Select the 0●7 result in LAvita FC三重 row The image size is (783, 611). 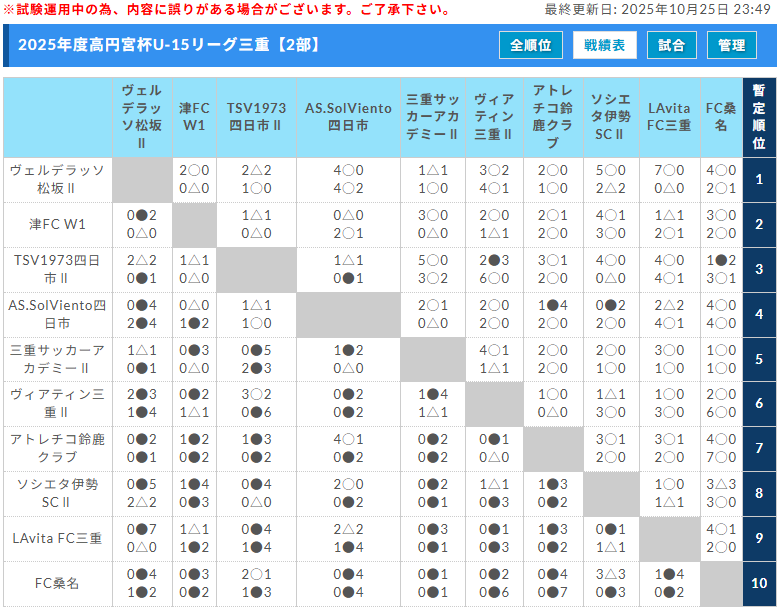click(x=141, y=529)
